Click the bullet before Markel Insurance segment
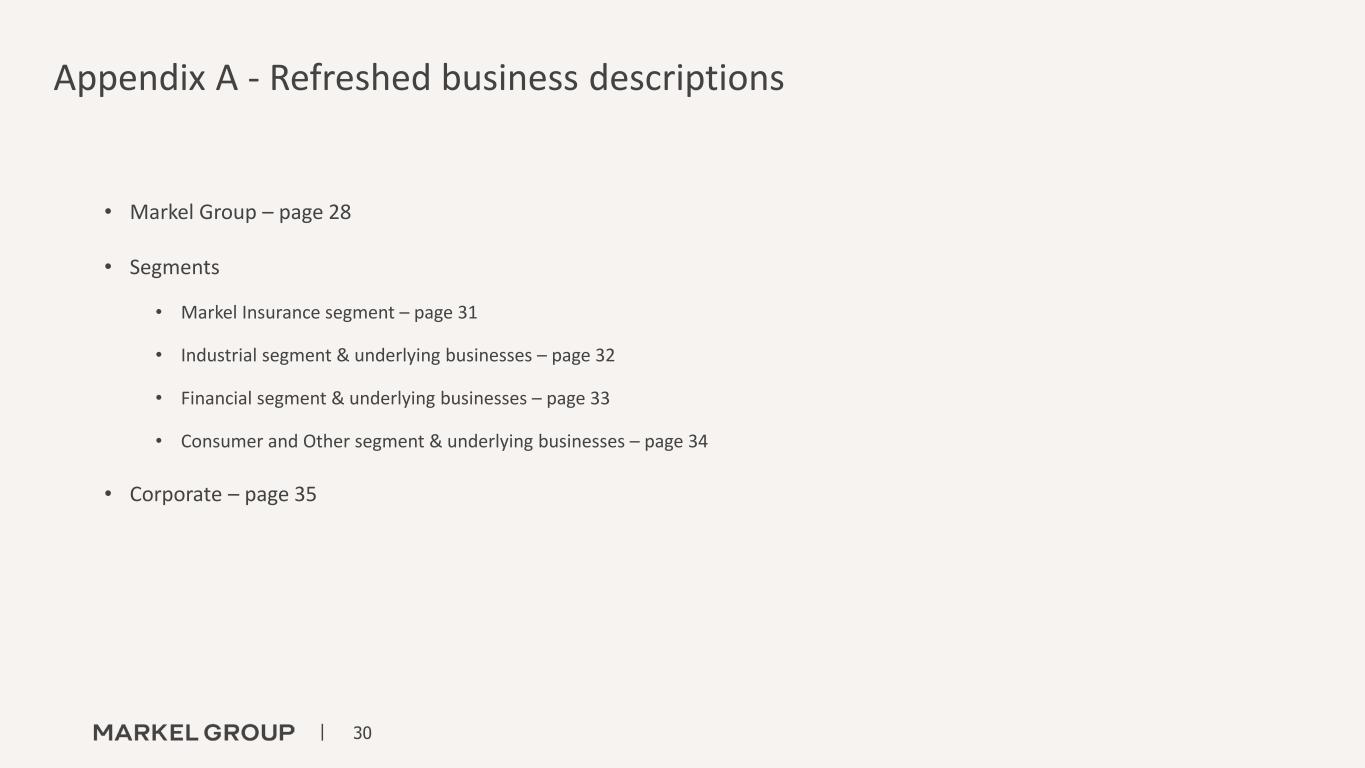 159,312
